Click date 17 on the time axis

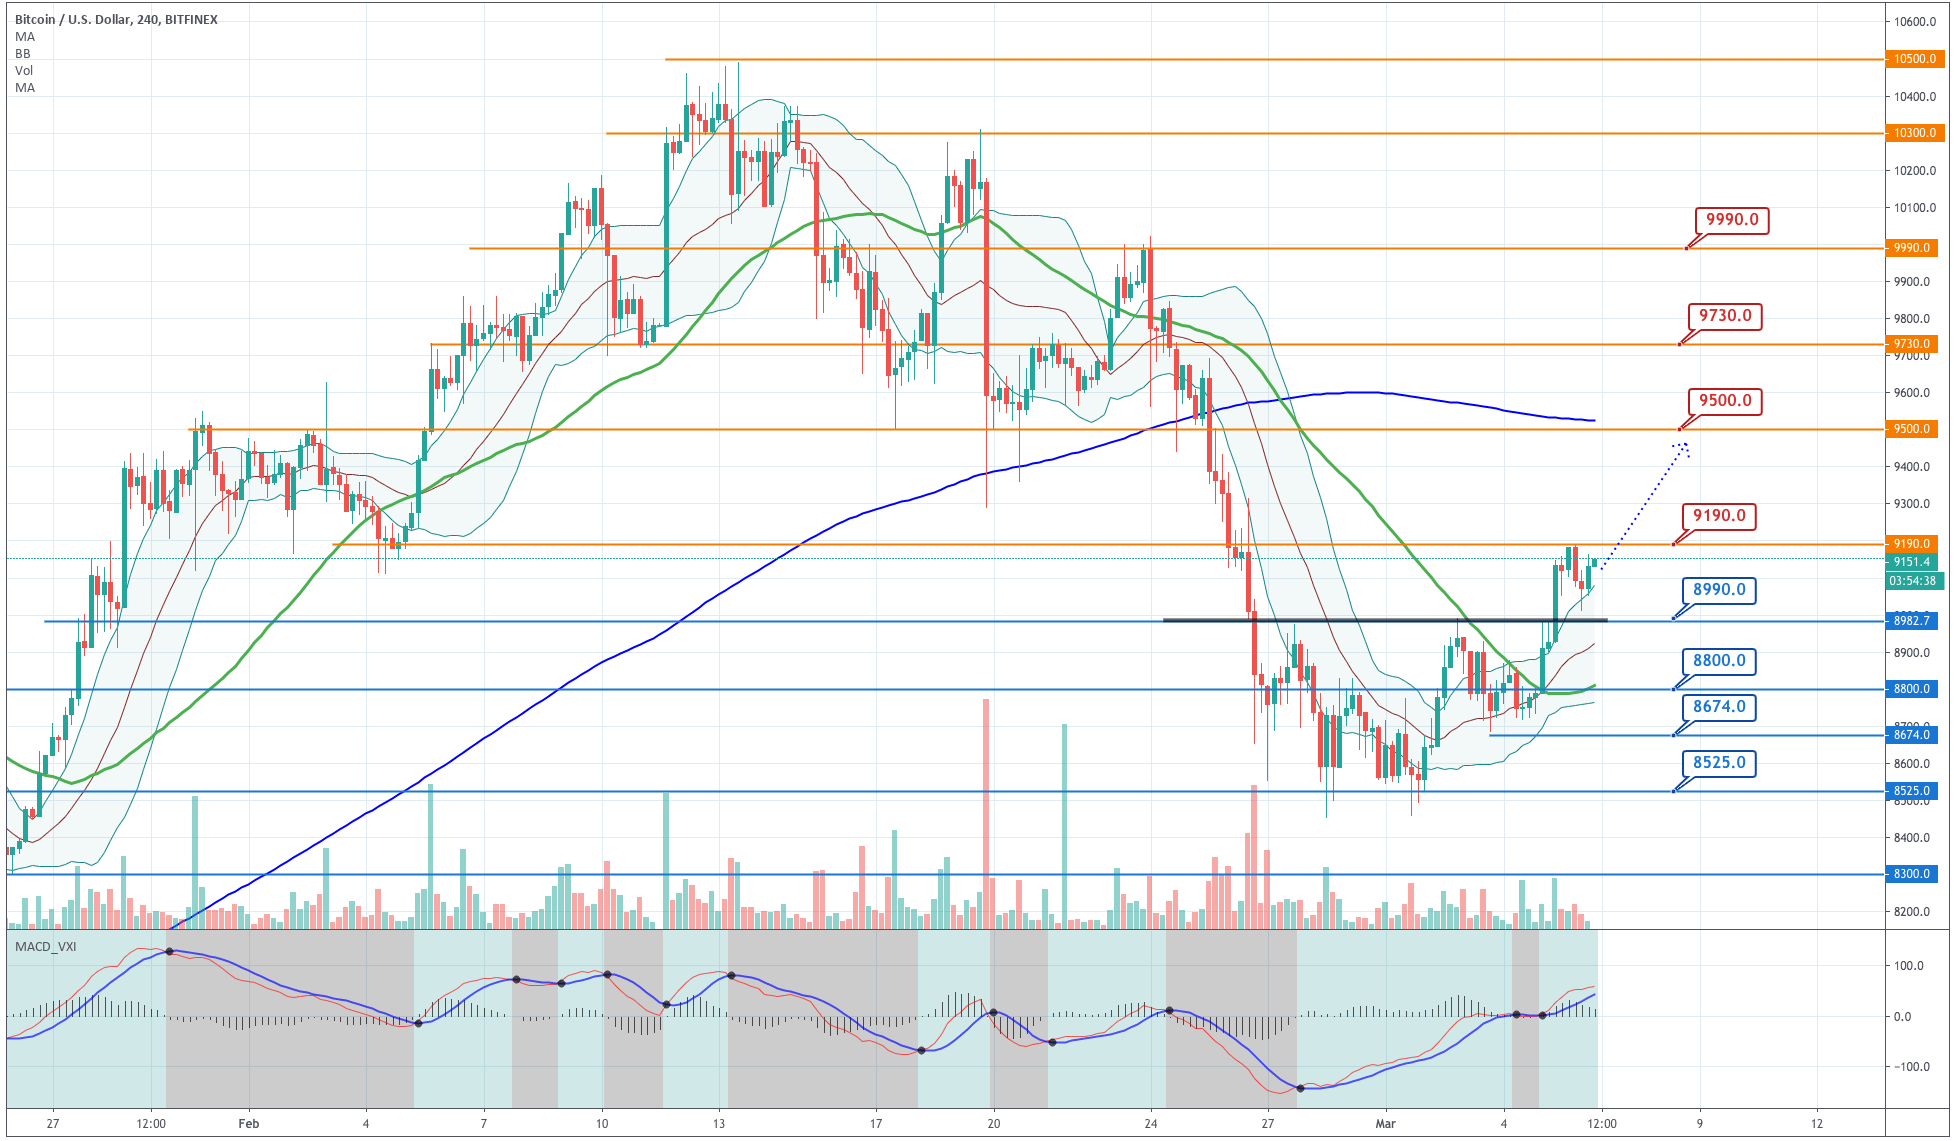[x=876, y=1124]
